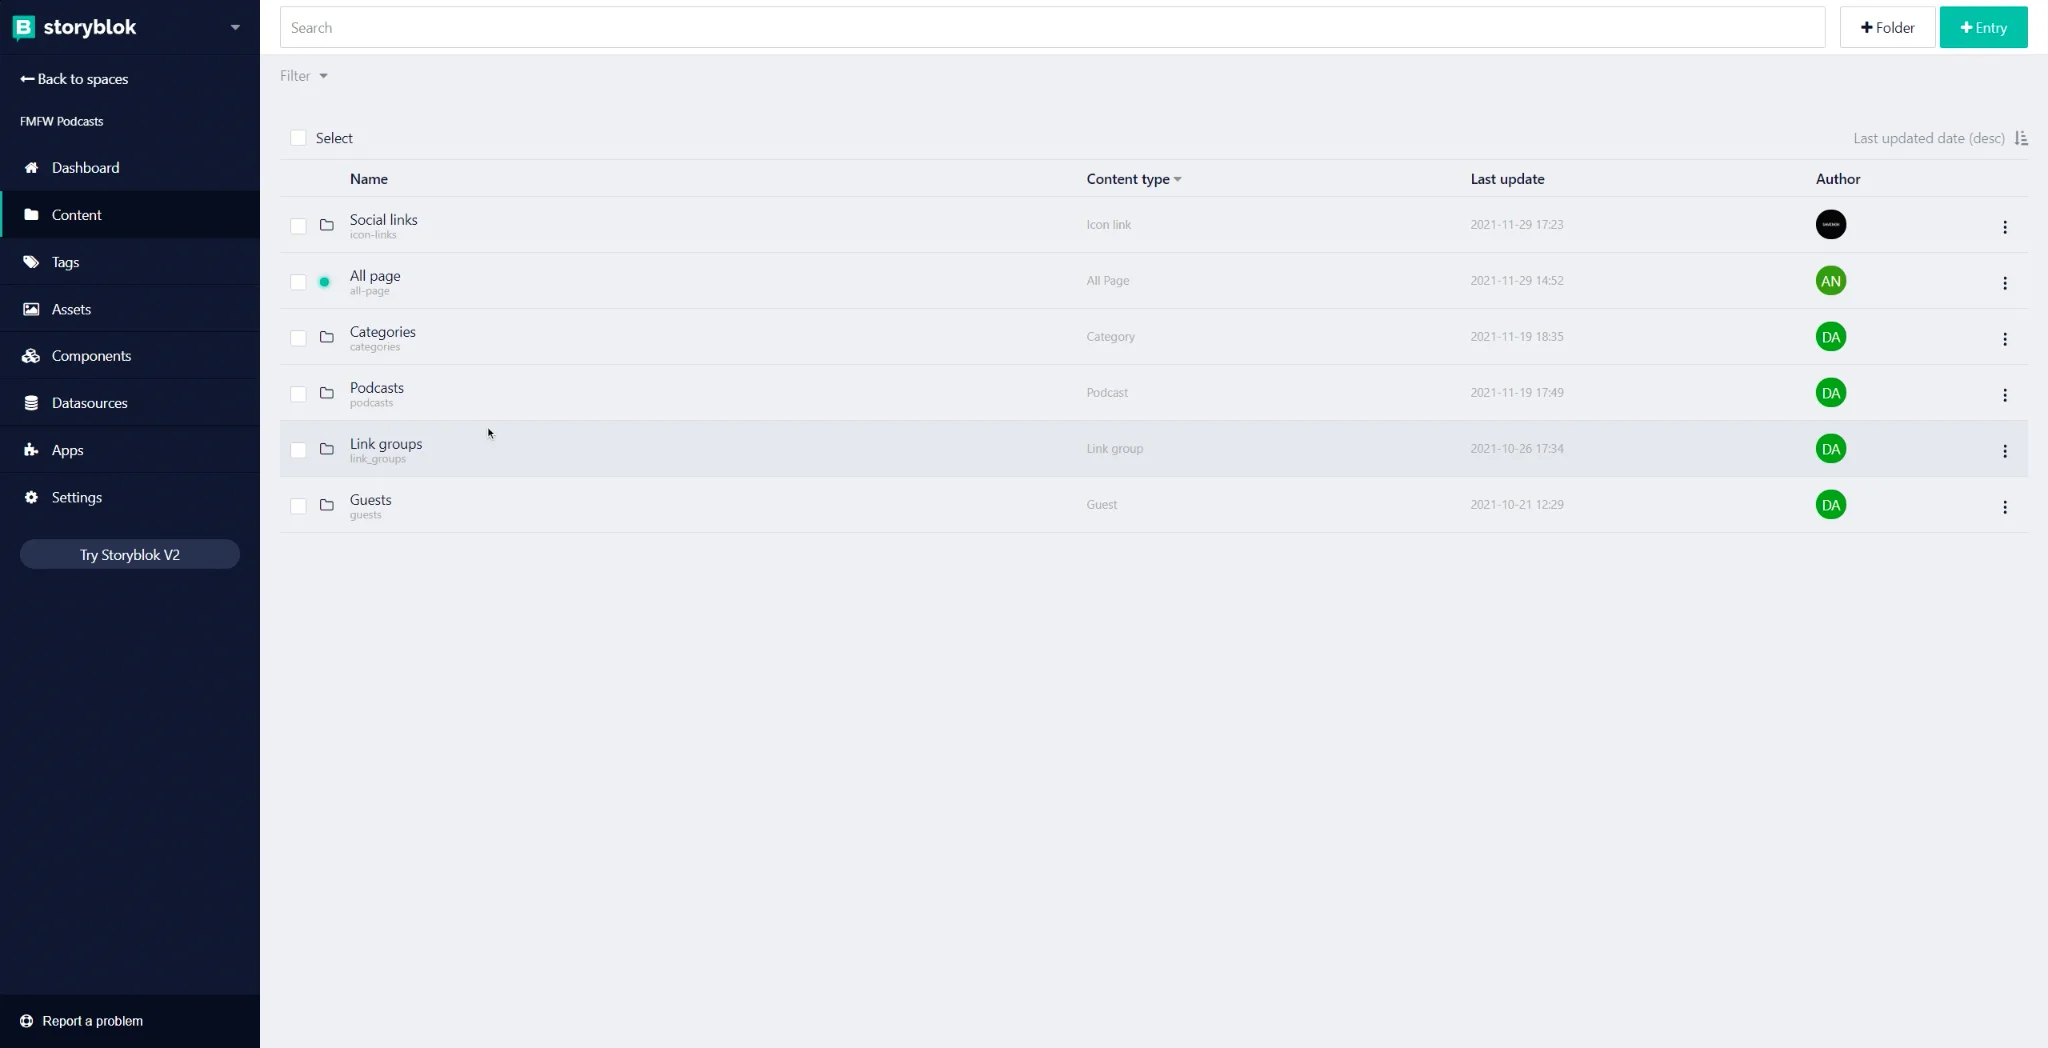
Task: Click the Social links folder icon
Action: [x=326, y=225]
